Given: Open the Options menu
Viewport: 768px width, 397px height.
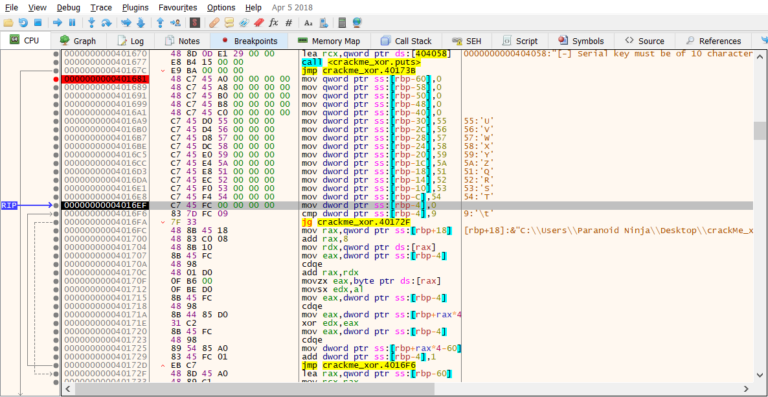Looking at the screenshot, I should coord(221,7).
